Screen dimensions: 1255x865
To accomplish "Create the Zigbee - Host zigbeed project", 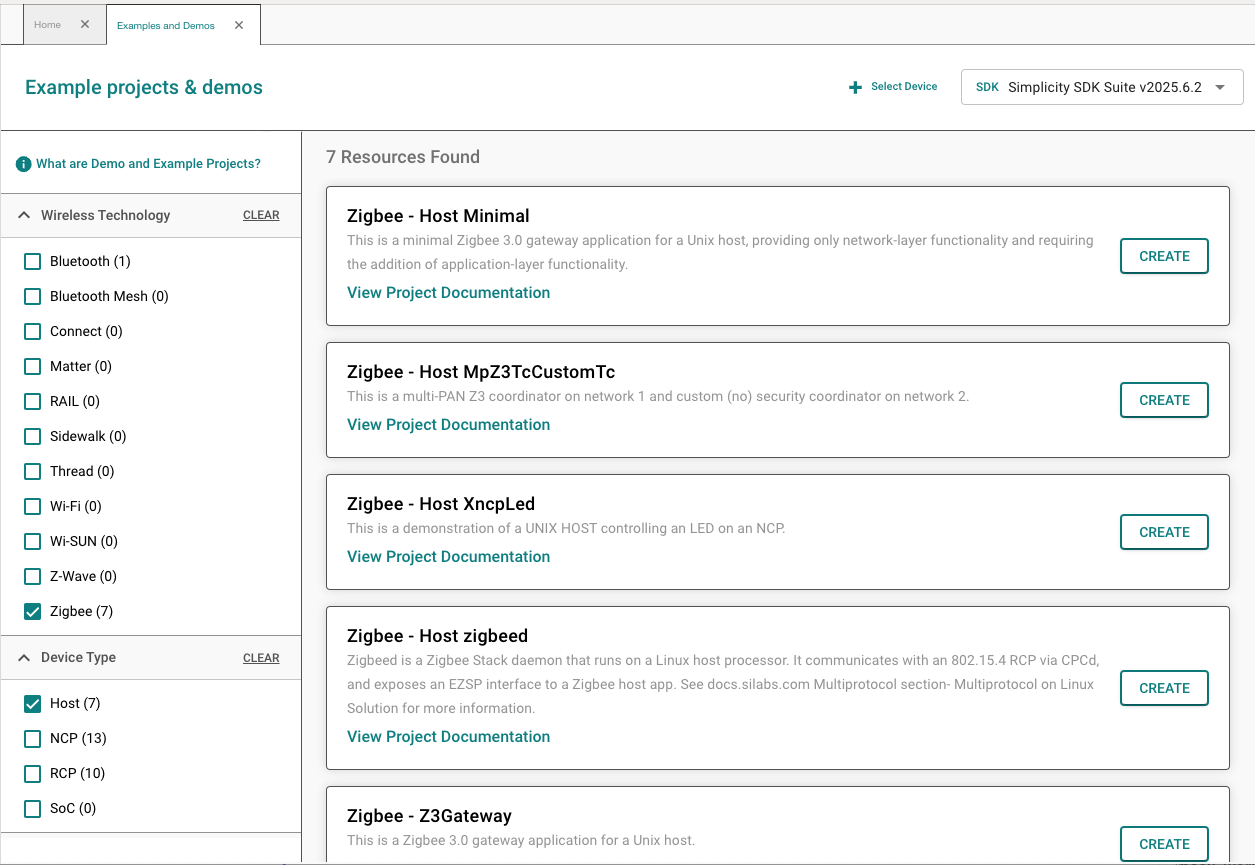I will pos(1164,688).
